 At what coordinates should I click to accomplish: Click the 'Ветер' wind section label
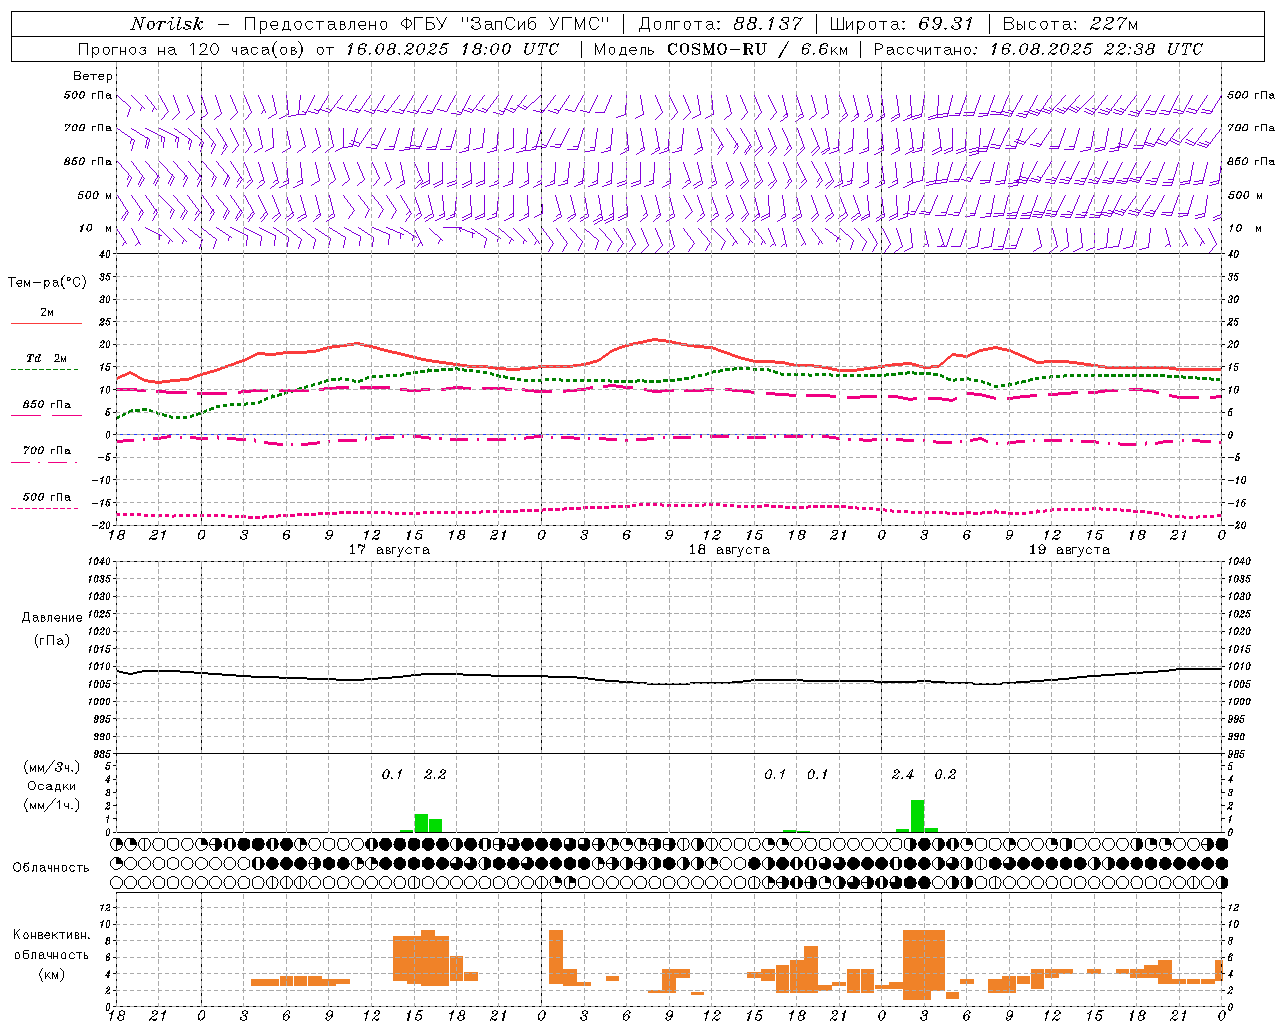pyautogui.click(x=93, y=76)
